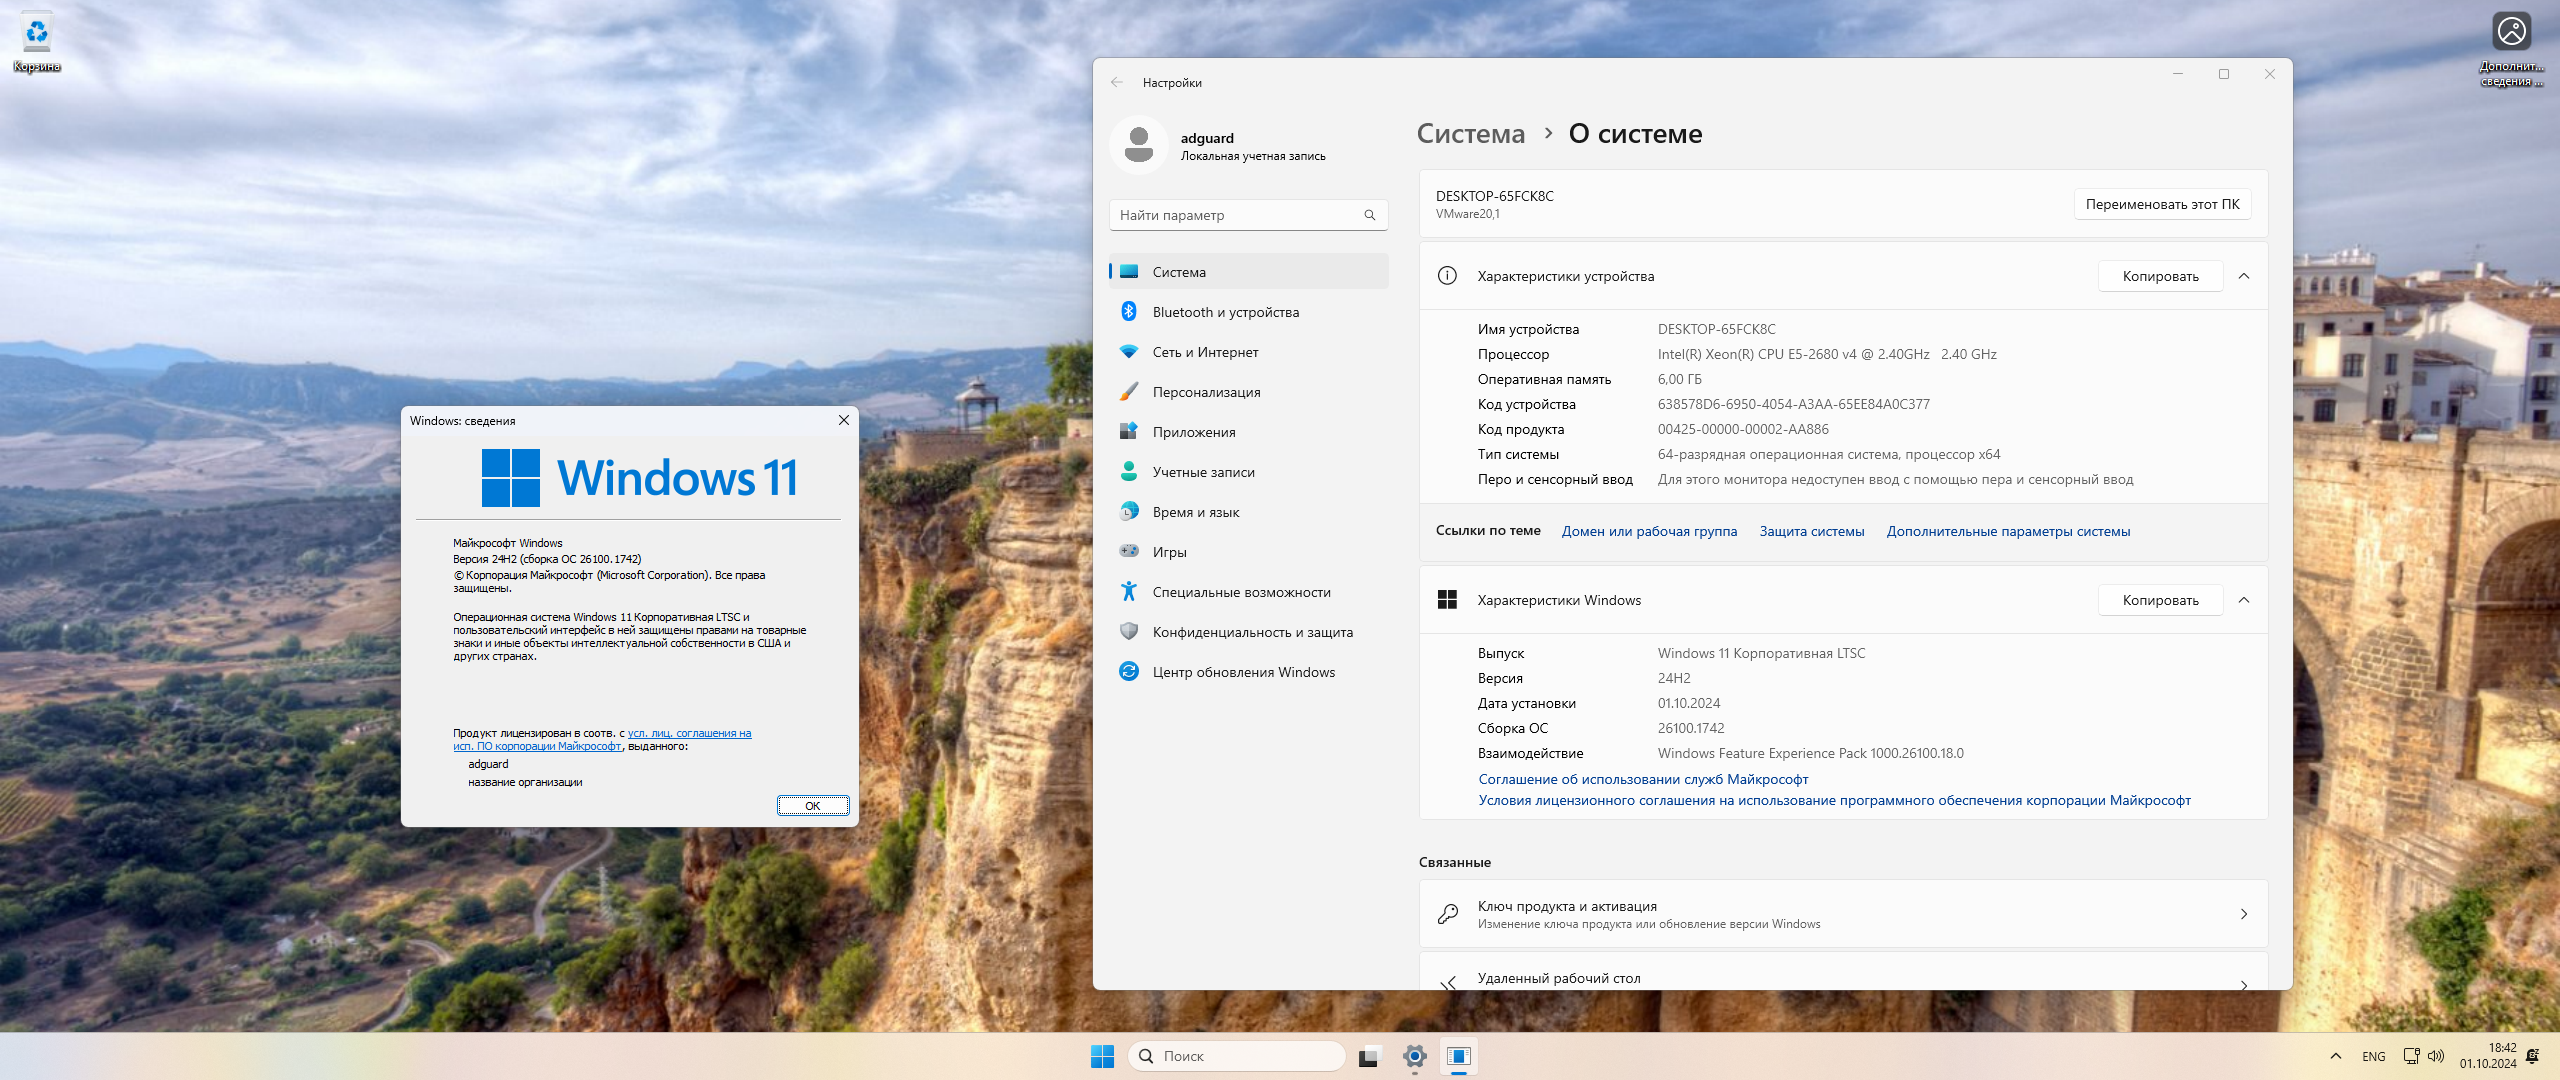Open Персонализация settings section
Screen dimensions: 2560x1080
pos(1206,392)
